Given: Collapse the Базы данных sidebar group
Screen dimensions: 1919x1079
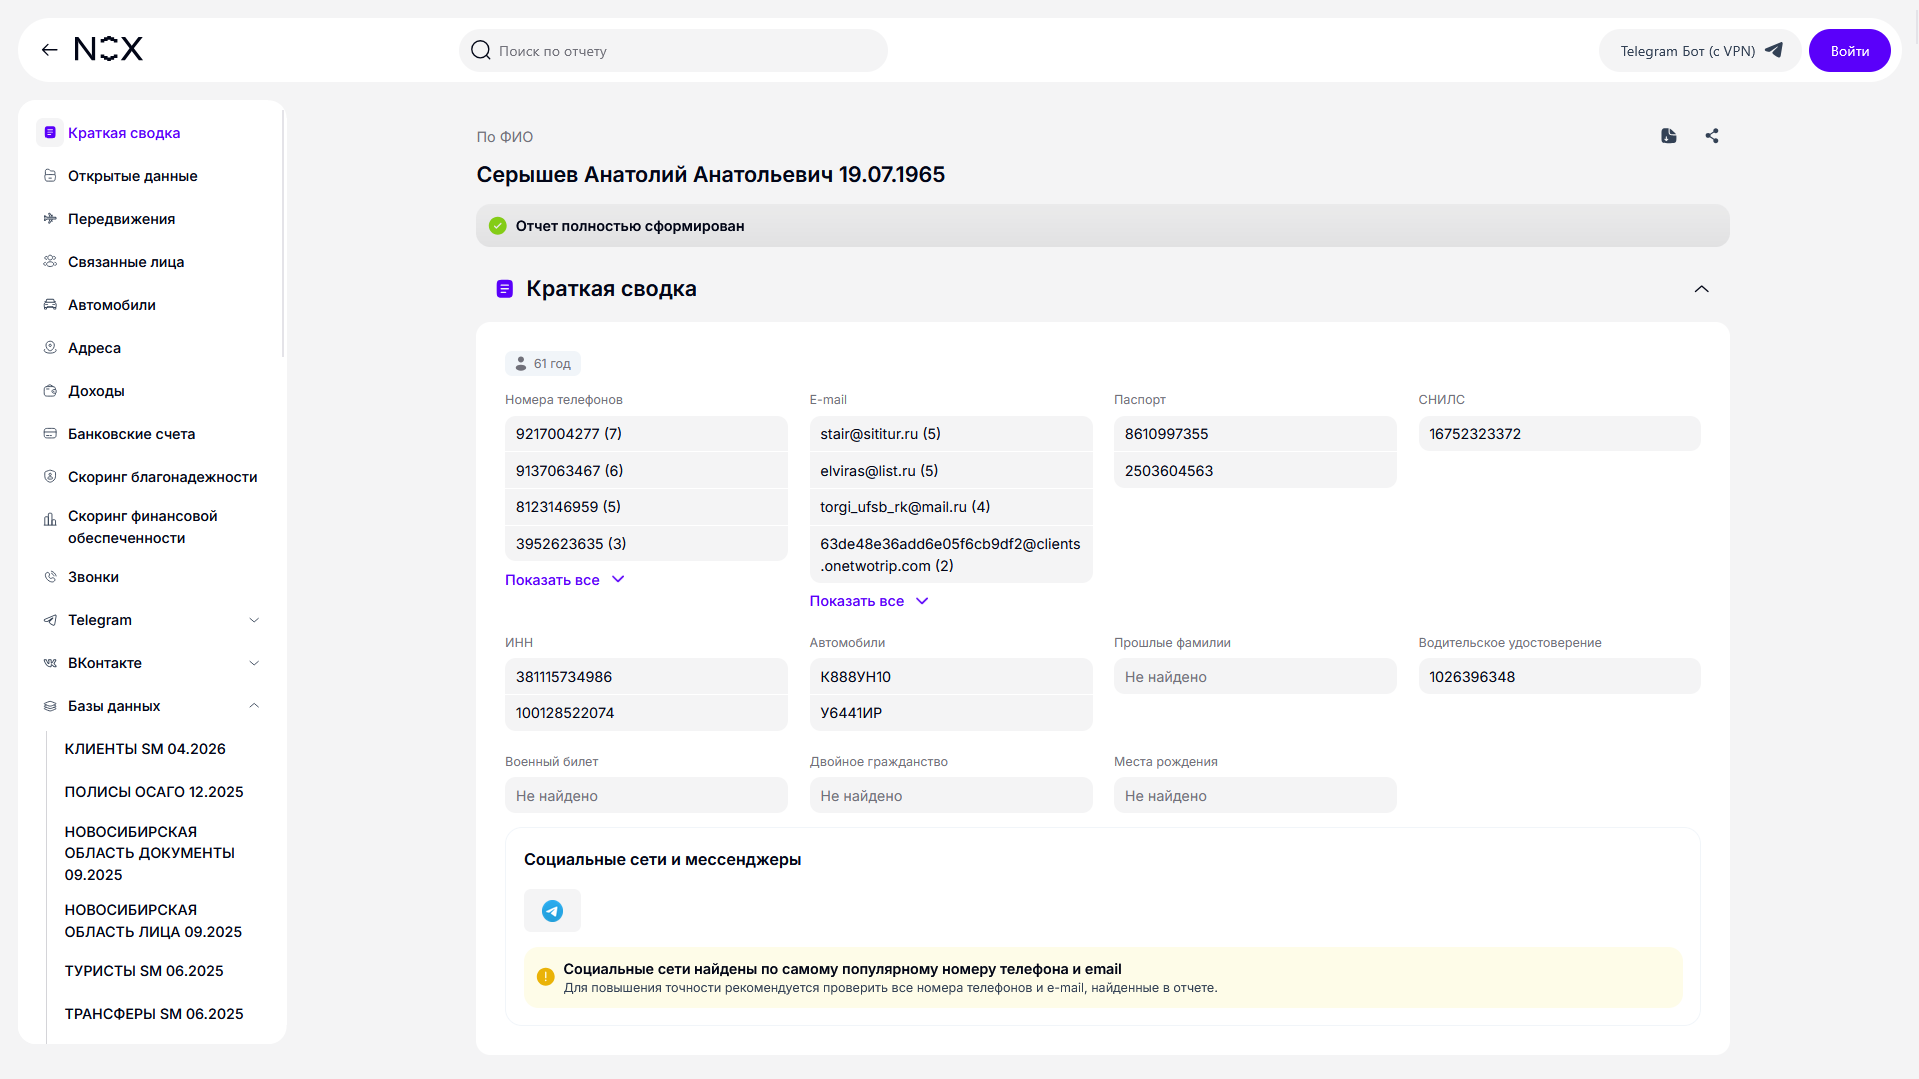Looking at the screenshot, I should pyautogui.click(x=254, y=706).
